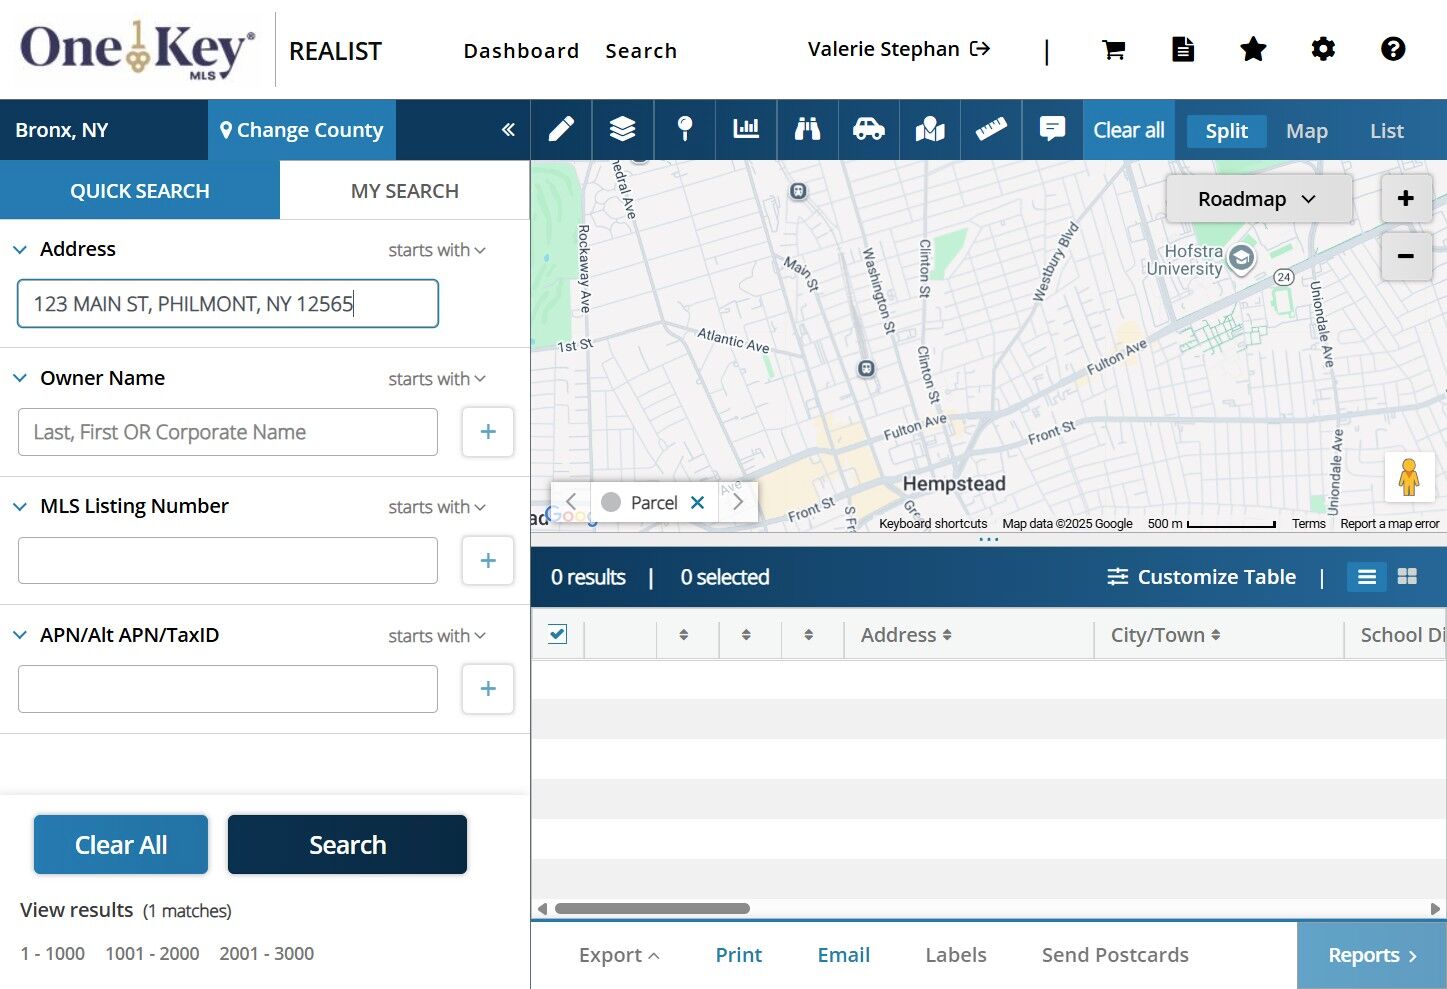Click the Owner Name input field
Viewport: 1447px width, 989px height.
point(228,432)
